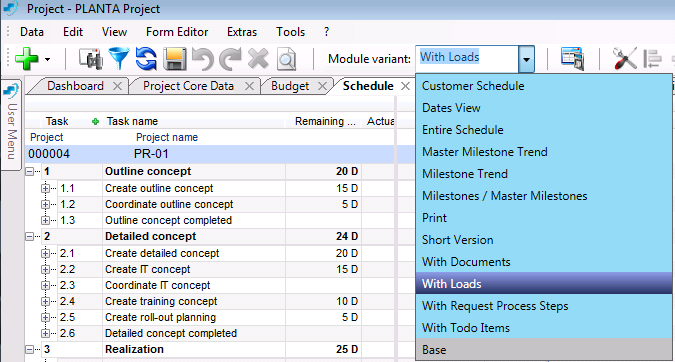Select Milestones / Master Milestones variant
The image size is (675, 362).
tap(544, 195)
